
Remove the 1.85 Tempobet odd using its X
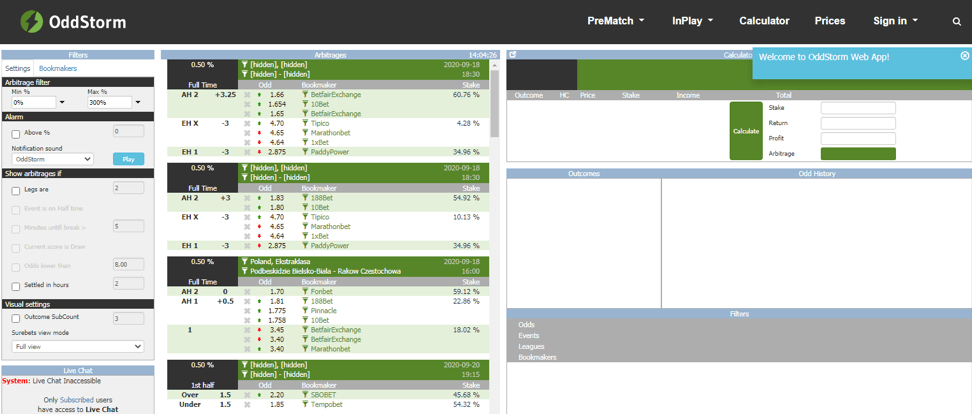click(x=247, y=405)
